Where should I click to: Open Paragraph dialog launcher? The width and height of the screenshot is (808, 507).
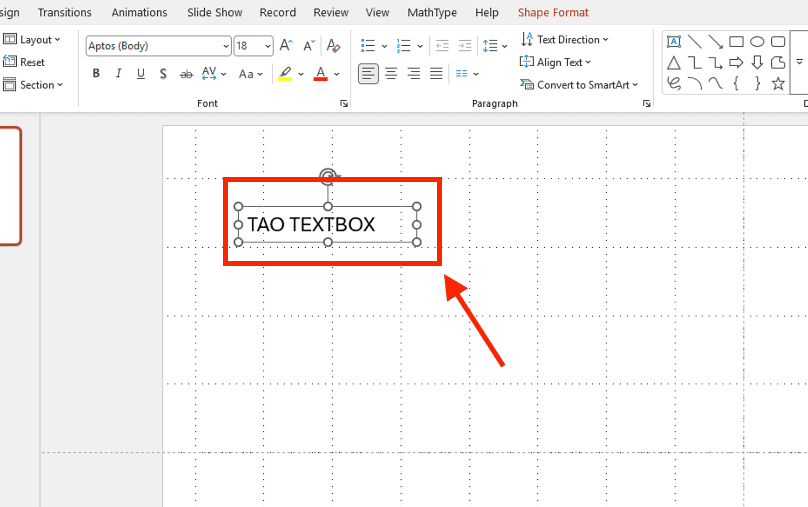click(x=646, y=104)
